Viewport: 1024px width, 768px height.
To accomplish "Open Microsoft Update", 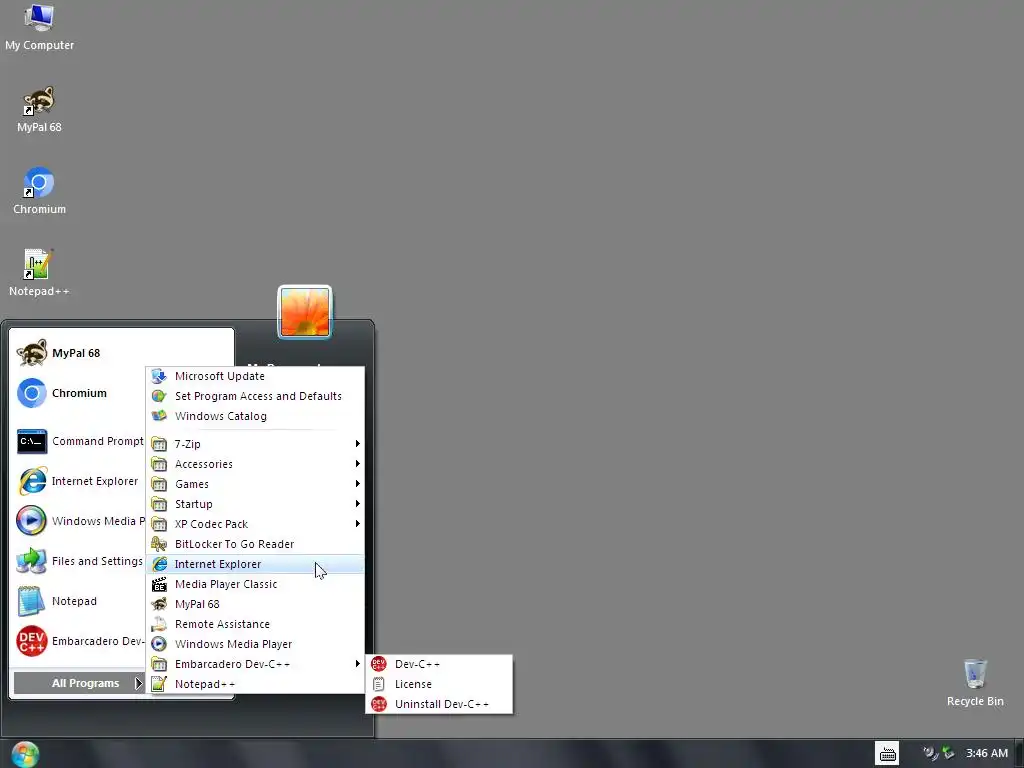I will click(x=255, y=376).
